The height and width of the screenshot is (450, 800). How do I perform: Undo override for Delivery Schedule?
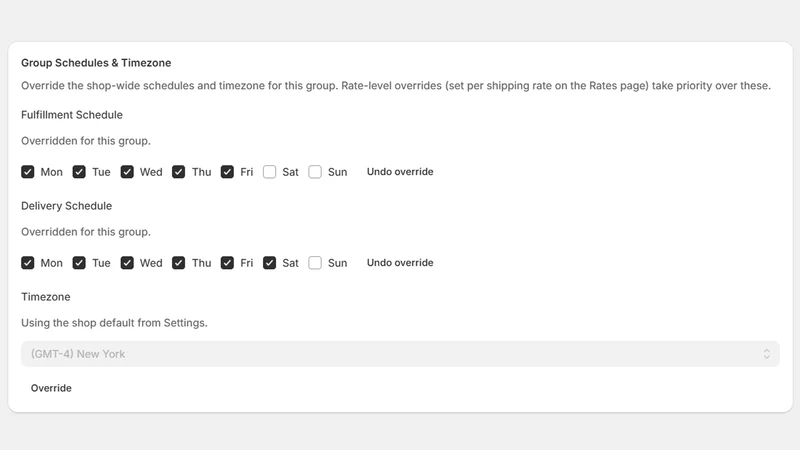[x=400, y=263]
